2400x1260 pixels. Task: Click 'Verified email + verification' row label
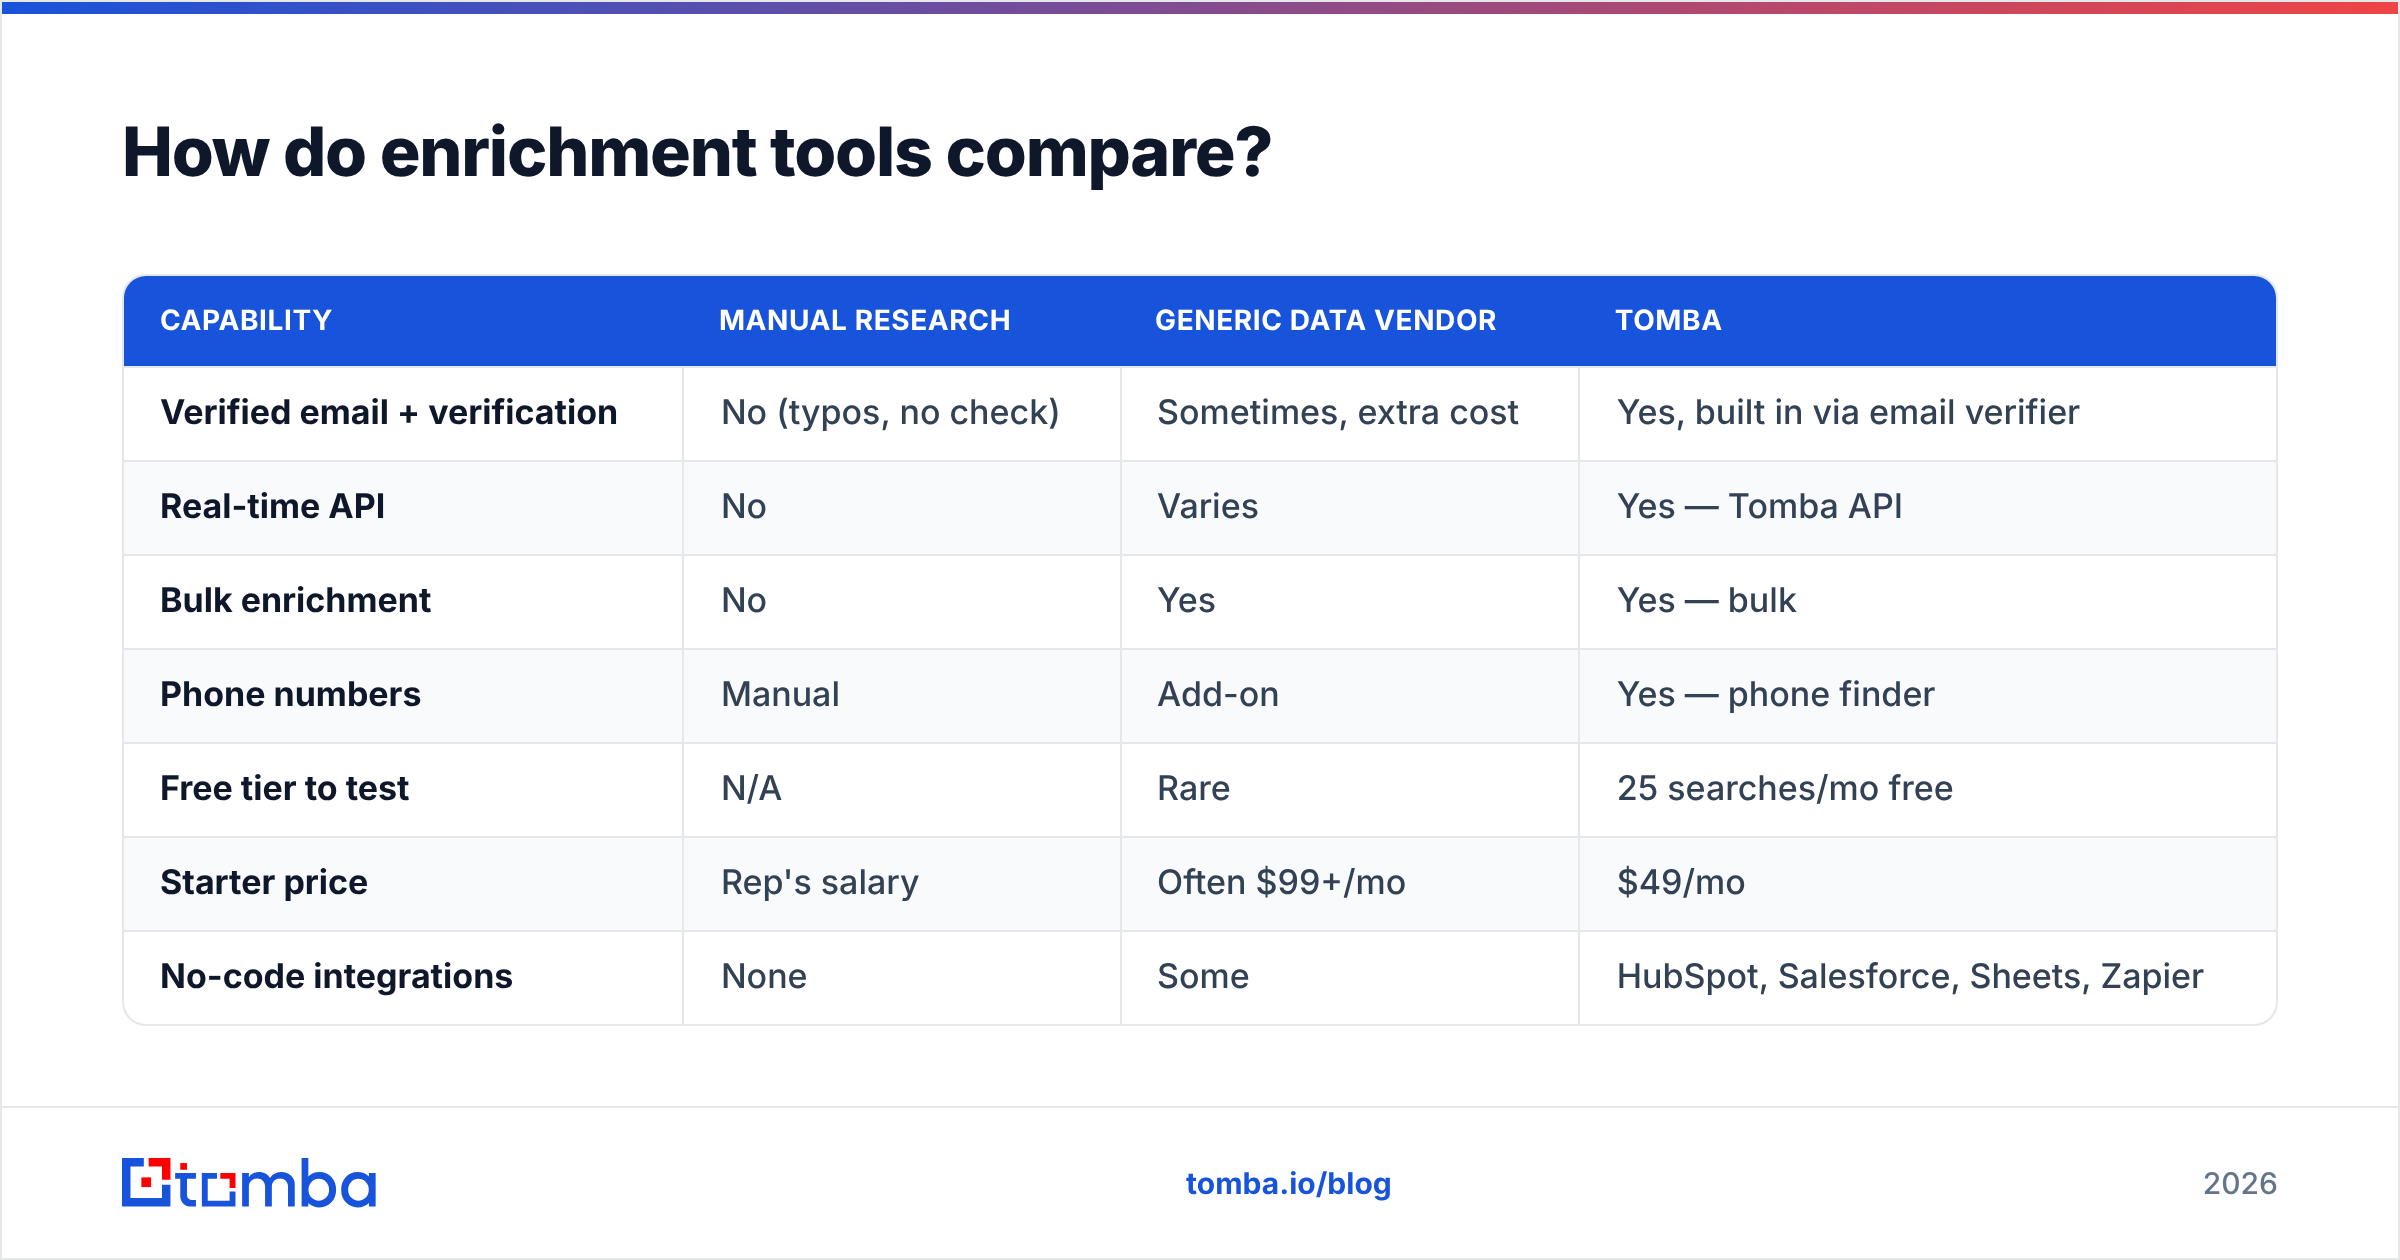(x=389, y=412)
